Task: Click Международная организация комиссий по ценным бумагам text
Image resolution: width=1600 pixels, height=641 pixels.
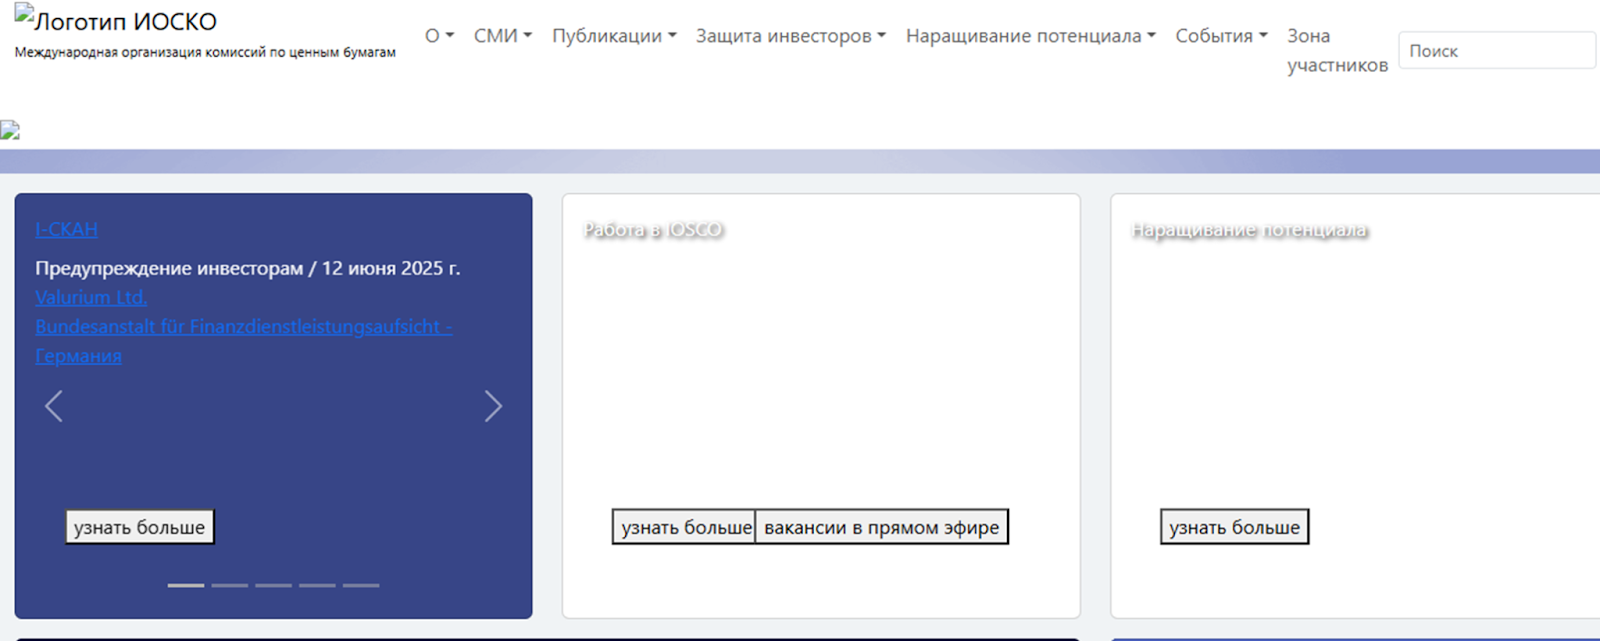Action: [x=205, y=52]
